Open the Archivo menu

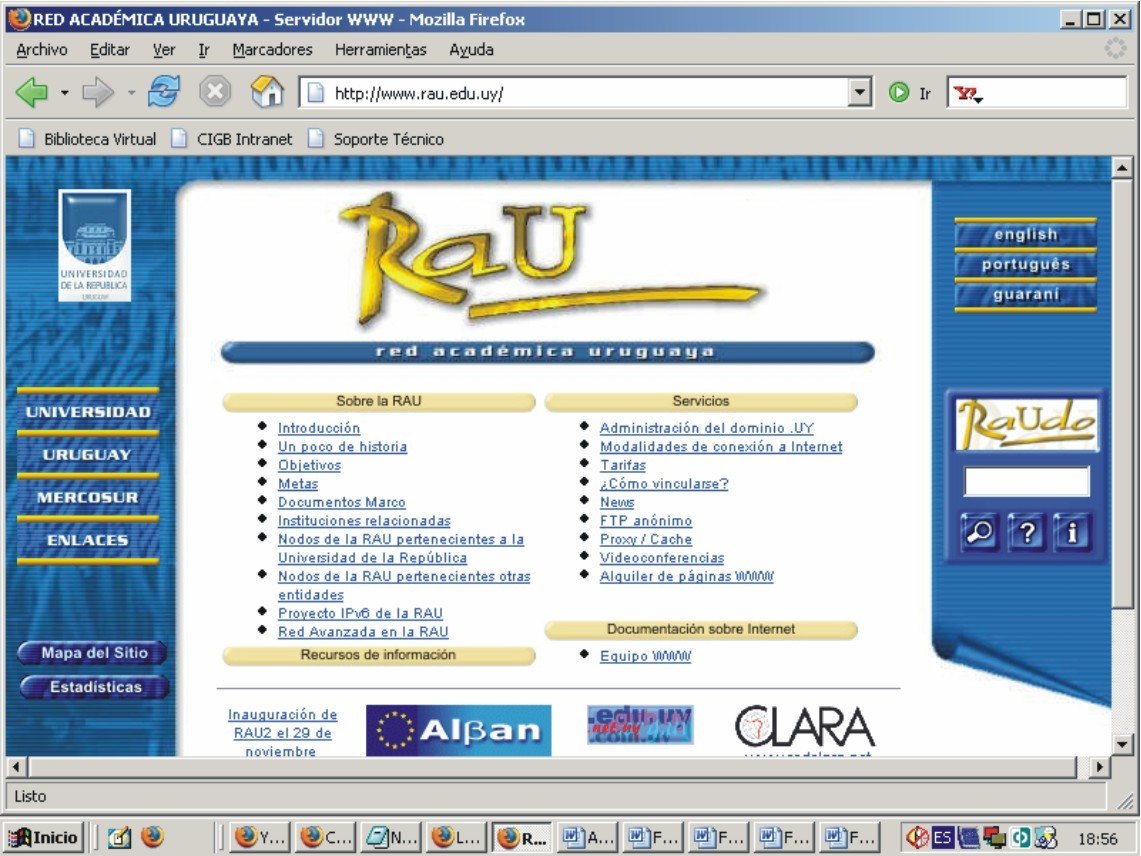41,50
